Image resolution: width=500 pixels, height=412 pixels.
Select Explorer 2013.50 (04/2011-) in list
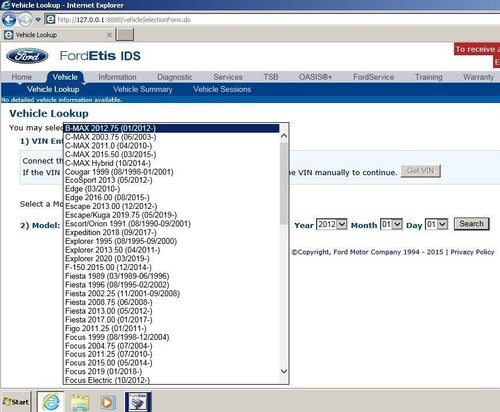click(172, 250)
